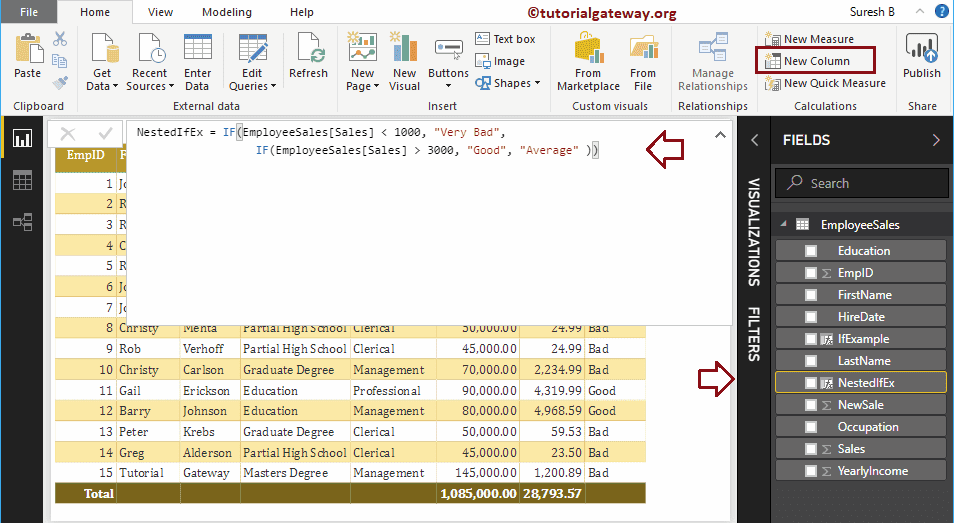Image resolution: width=954 pixels, height=523 pixels.
Task: Click New Quick Measure
Action: click(x=826, y=83)
